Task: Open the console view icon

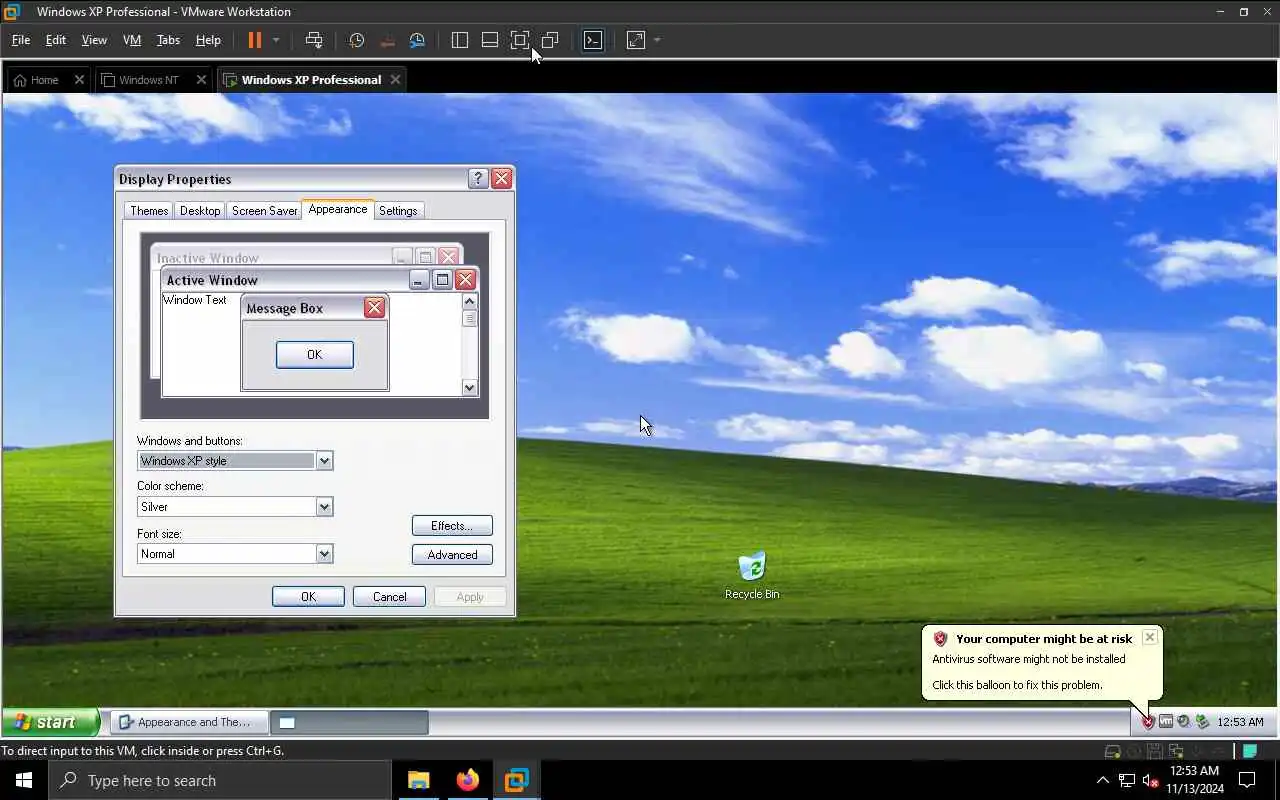Action: pos(593,40)
